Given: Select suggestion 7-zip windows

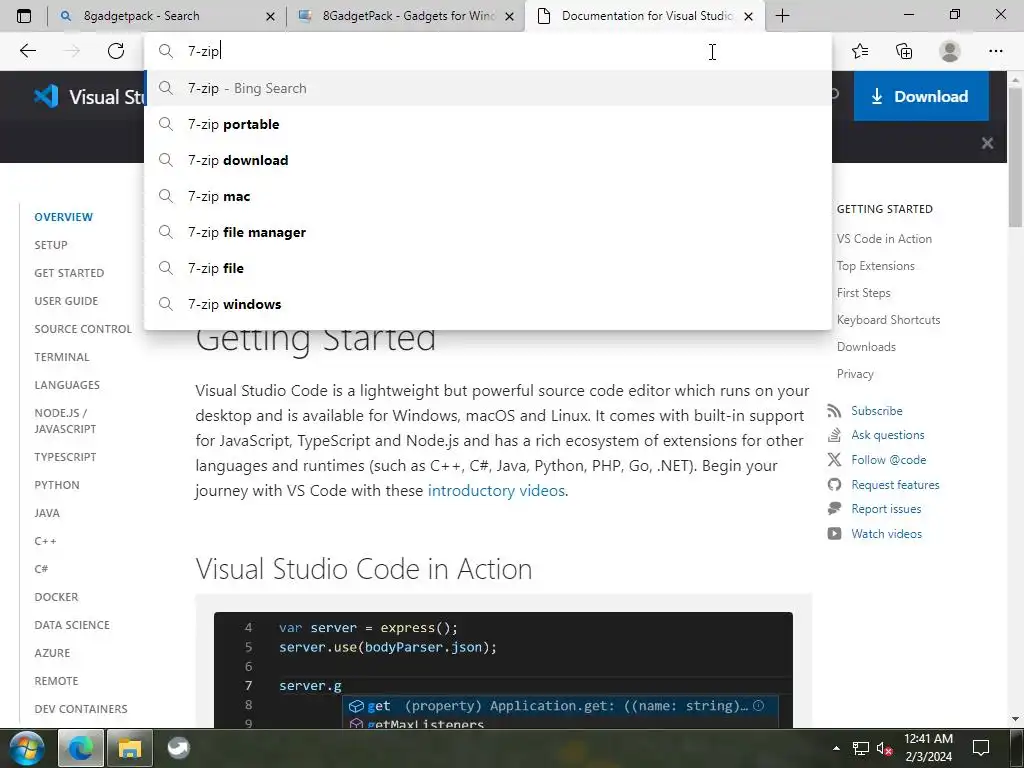Looking at the screenshot, I should (488, 304).
